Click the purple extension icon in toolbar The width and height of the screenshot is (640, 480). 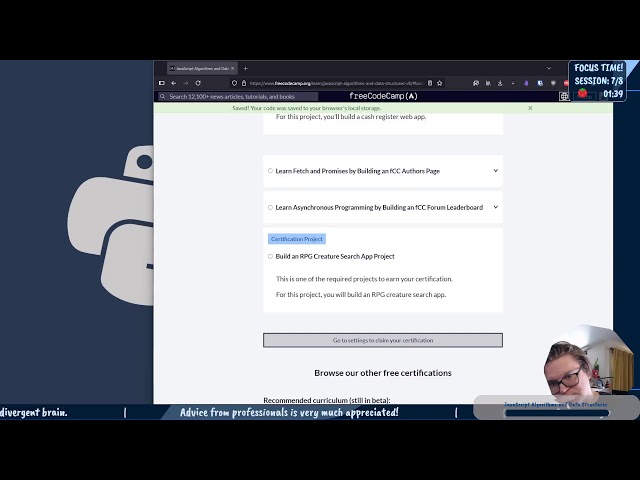coord(526,83)
